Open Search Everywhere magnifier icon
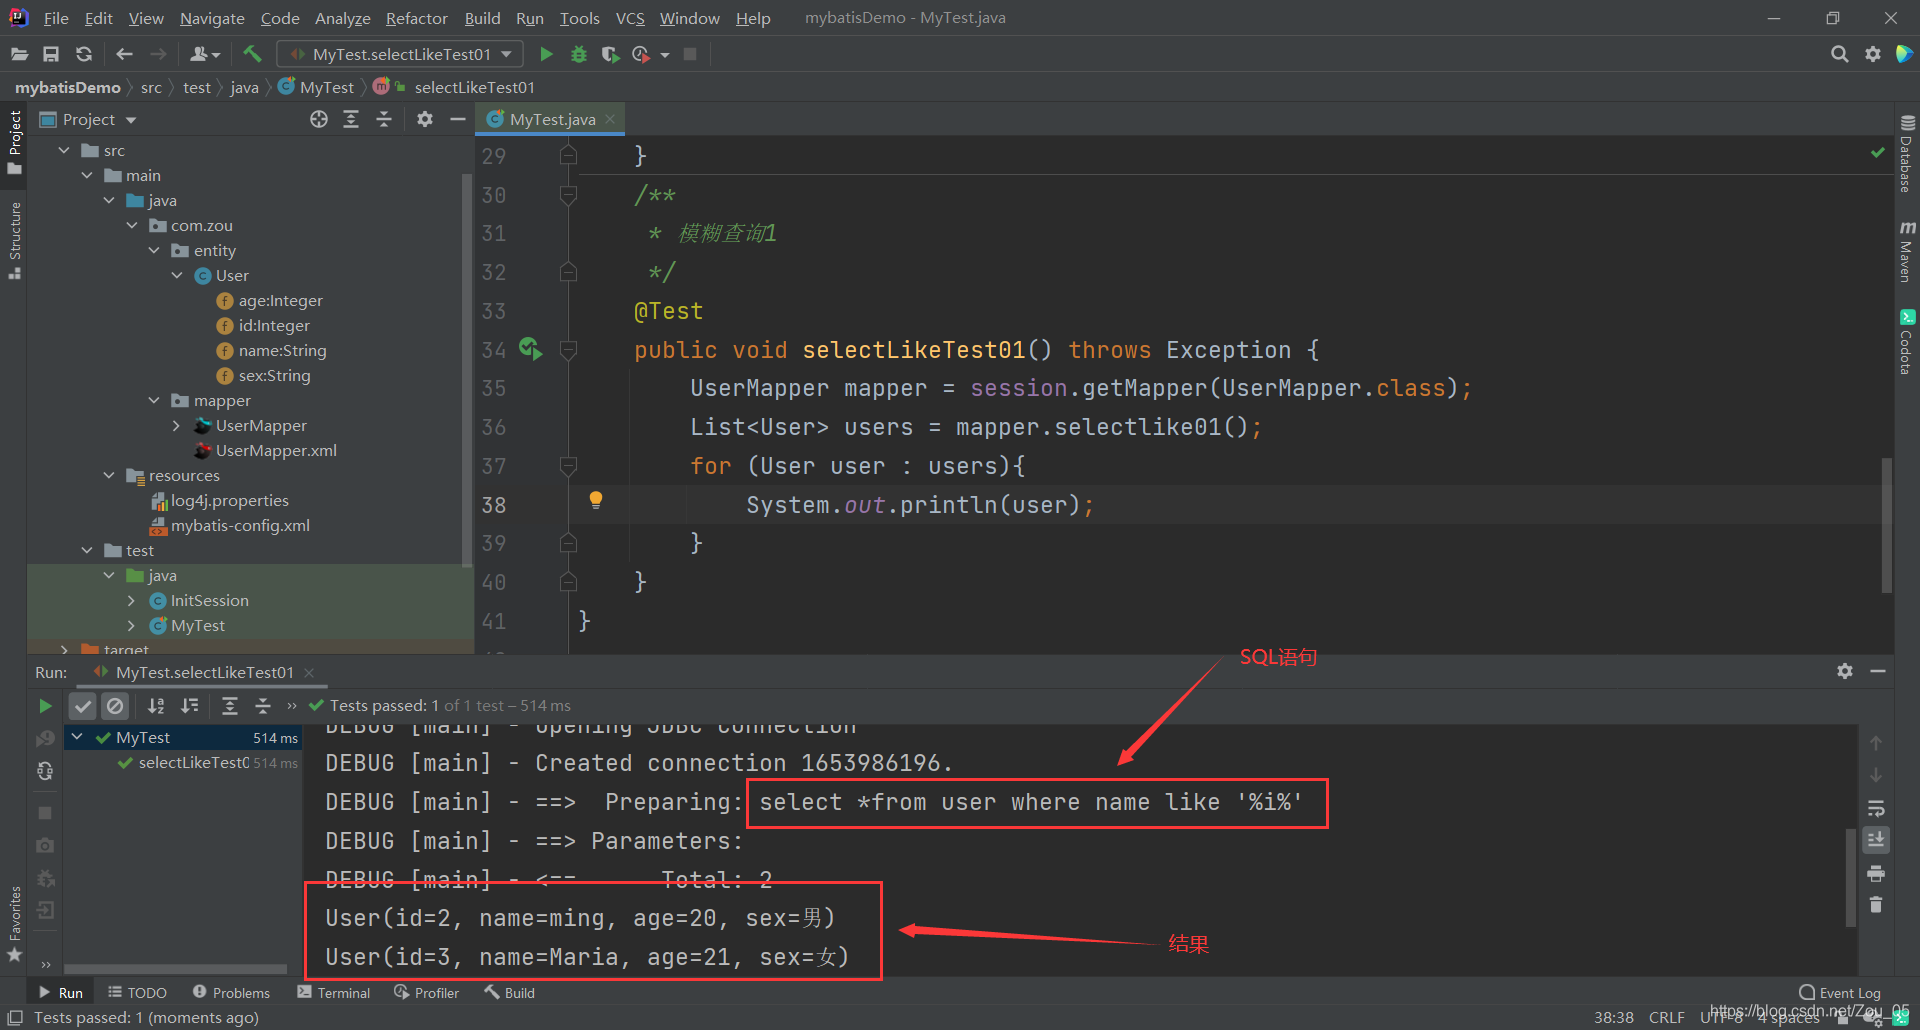Screen dimensions: 1920x1030 coord(1839,54)
